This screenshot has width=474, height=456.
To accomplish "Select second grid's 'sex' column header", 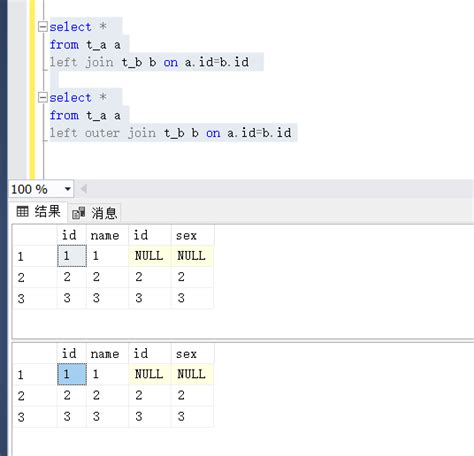I will point(192,354).
